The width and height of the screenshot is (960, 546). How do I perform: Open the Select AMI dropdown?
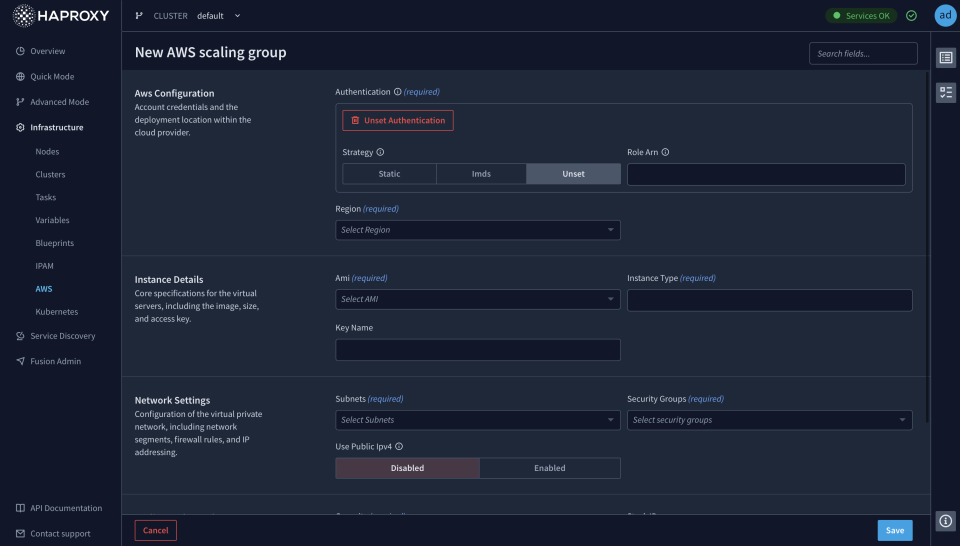[x=478, y=299]
